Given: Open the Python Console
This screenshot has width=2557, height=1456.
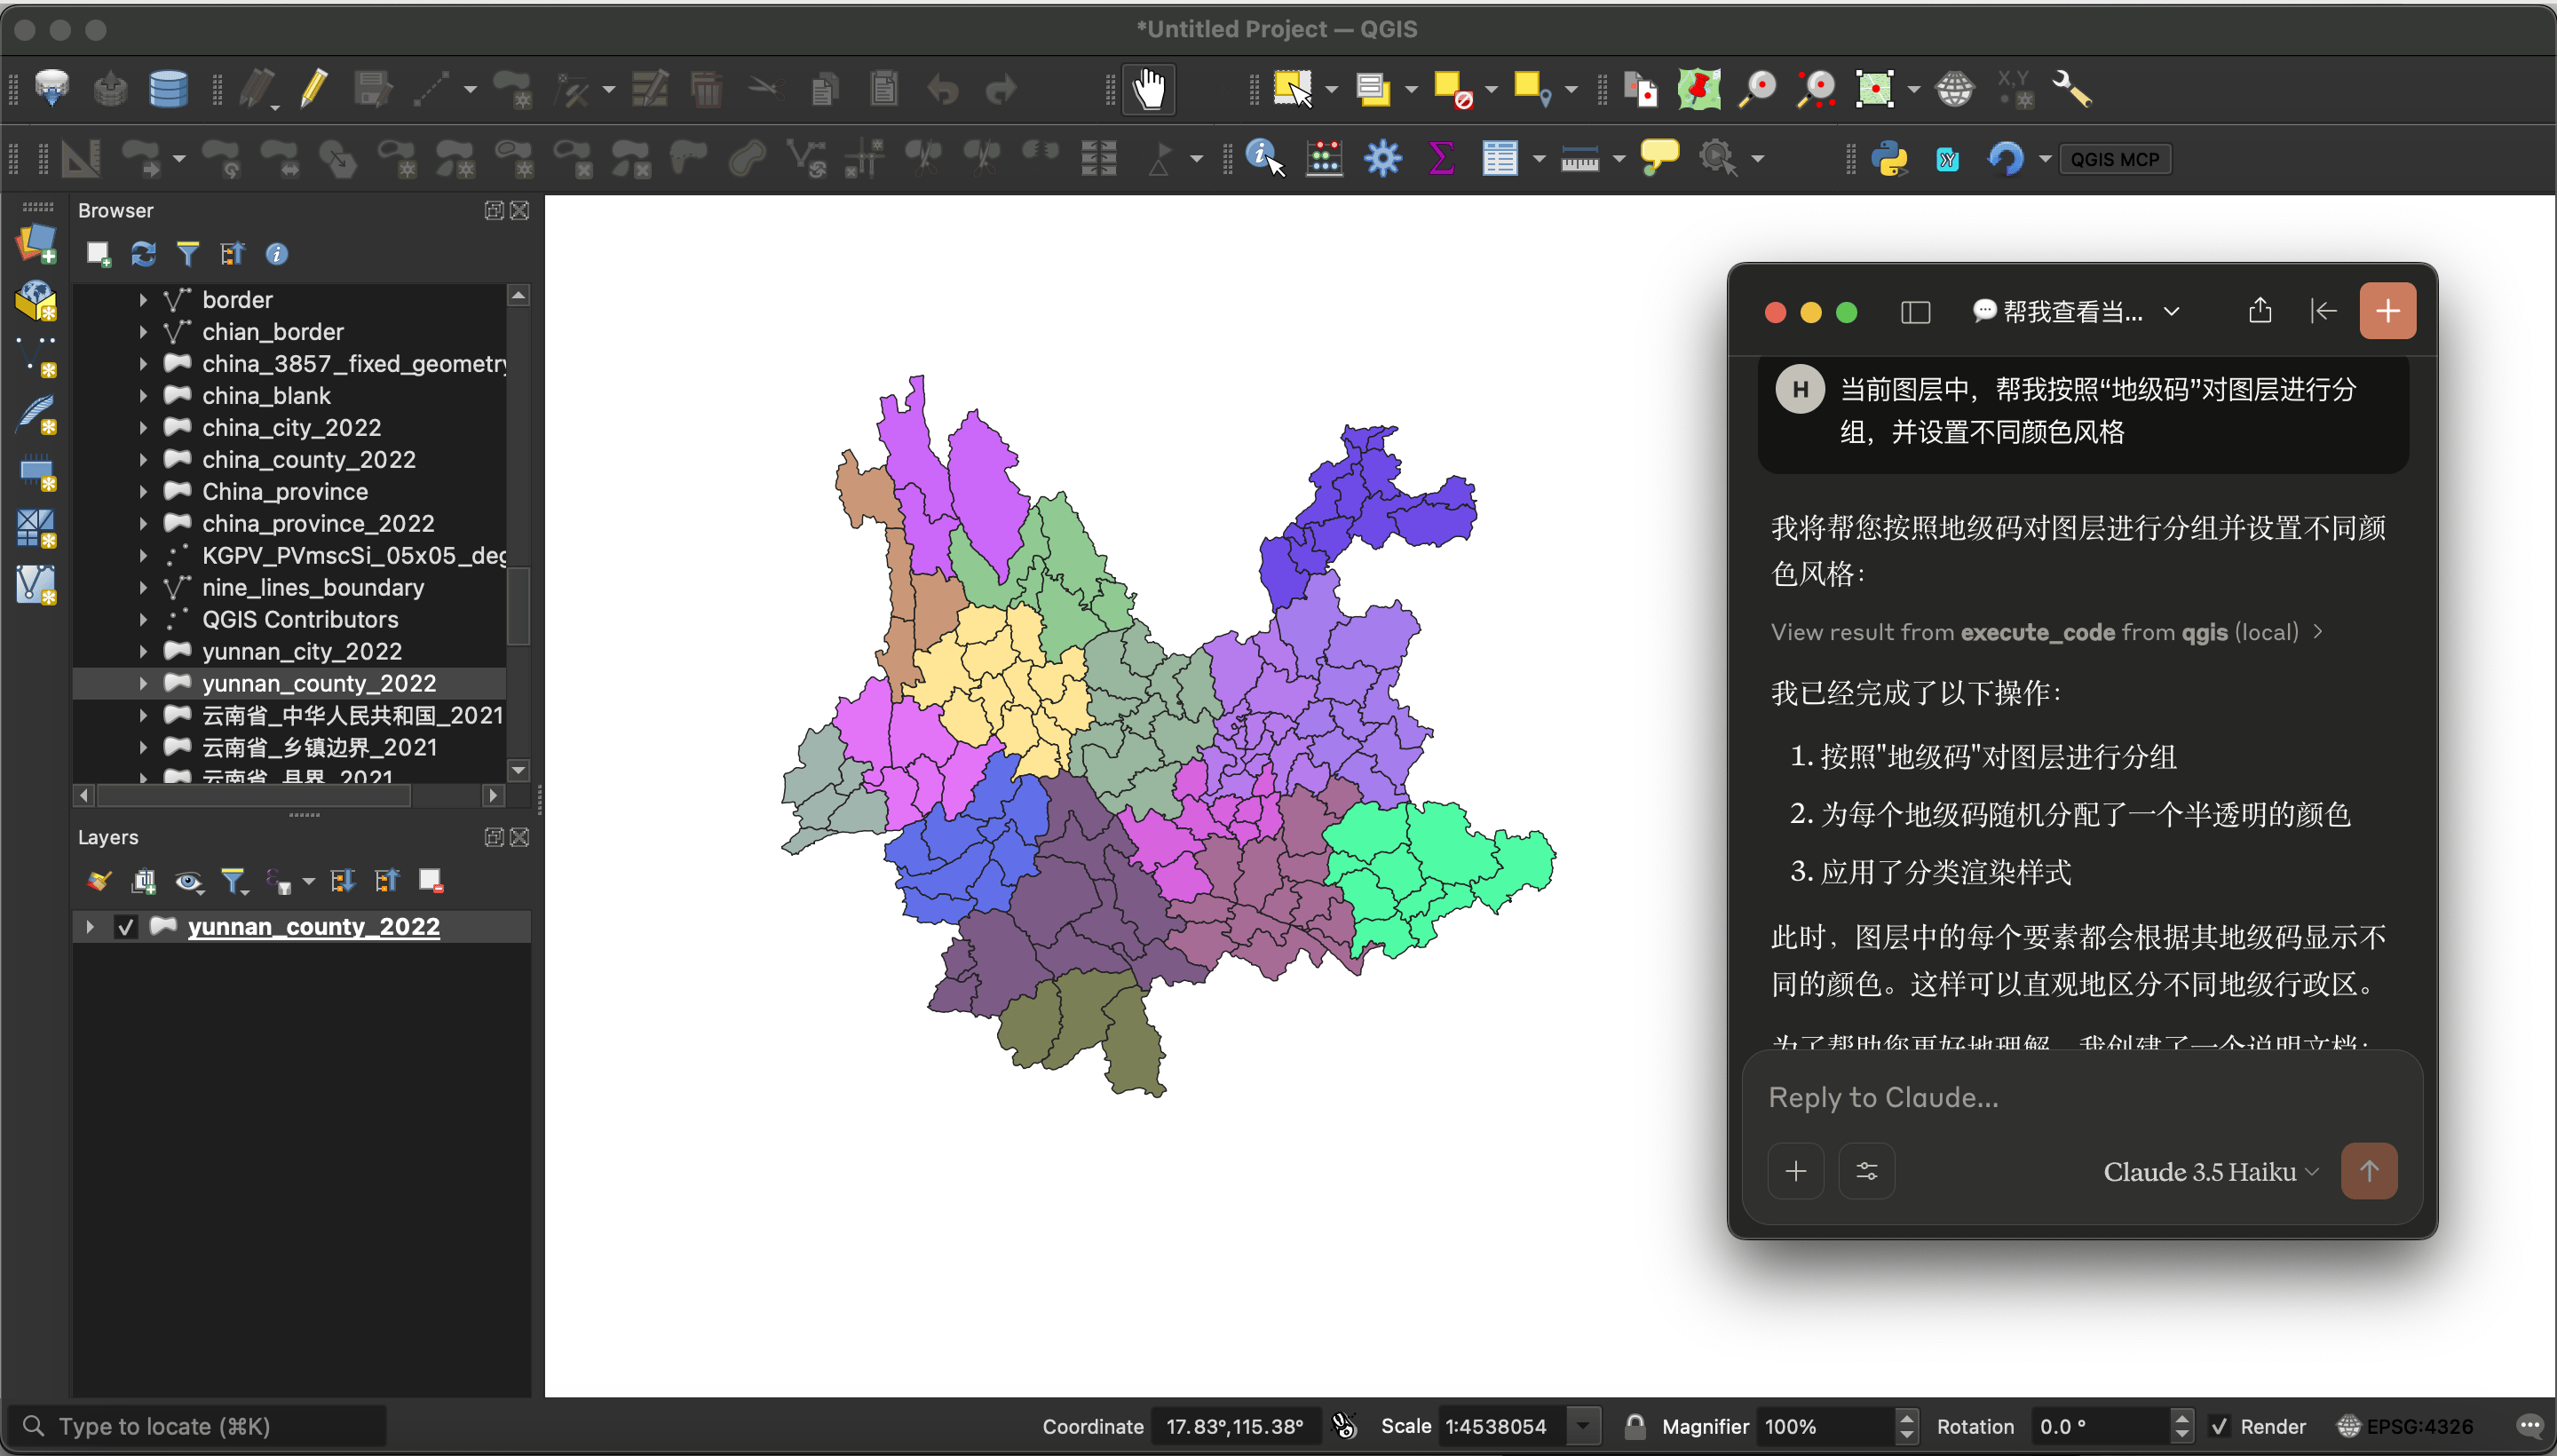Looking at the screenshot, I should (1892, 158).
